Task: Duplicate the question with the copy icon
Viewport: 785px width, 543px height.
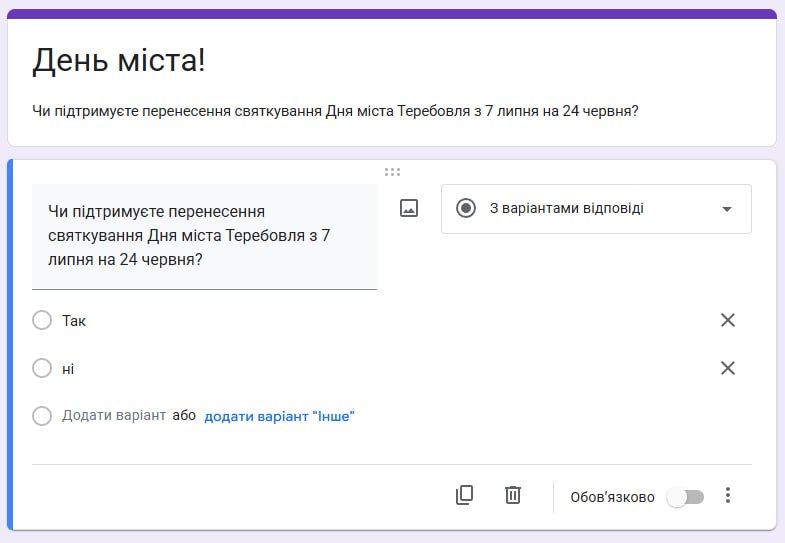Action: pos(464,495)
